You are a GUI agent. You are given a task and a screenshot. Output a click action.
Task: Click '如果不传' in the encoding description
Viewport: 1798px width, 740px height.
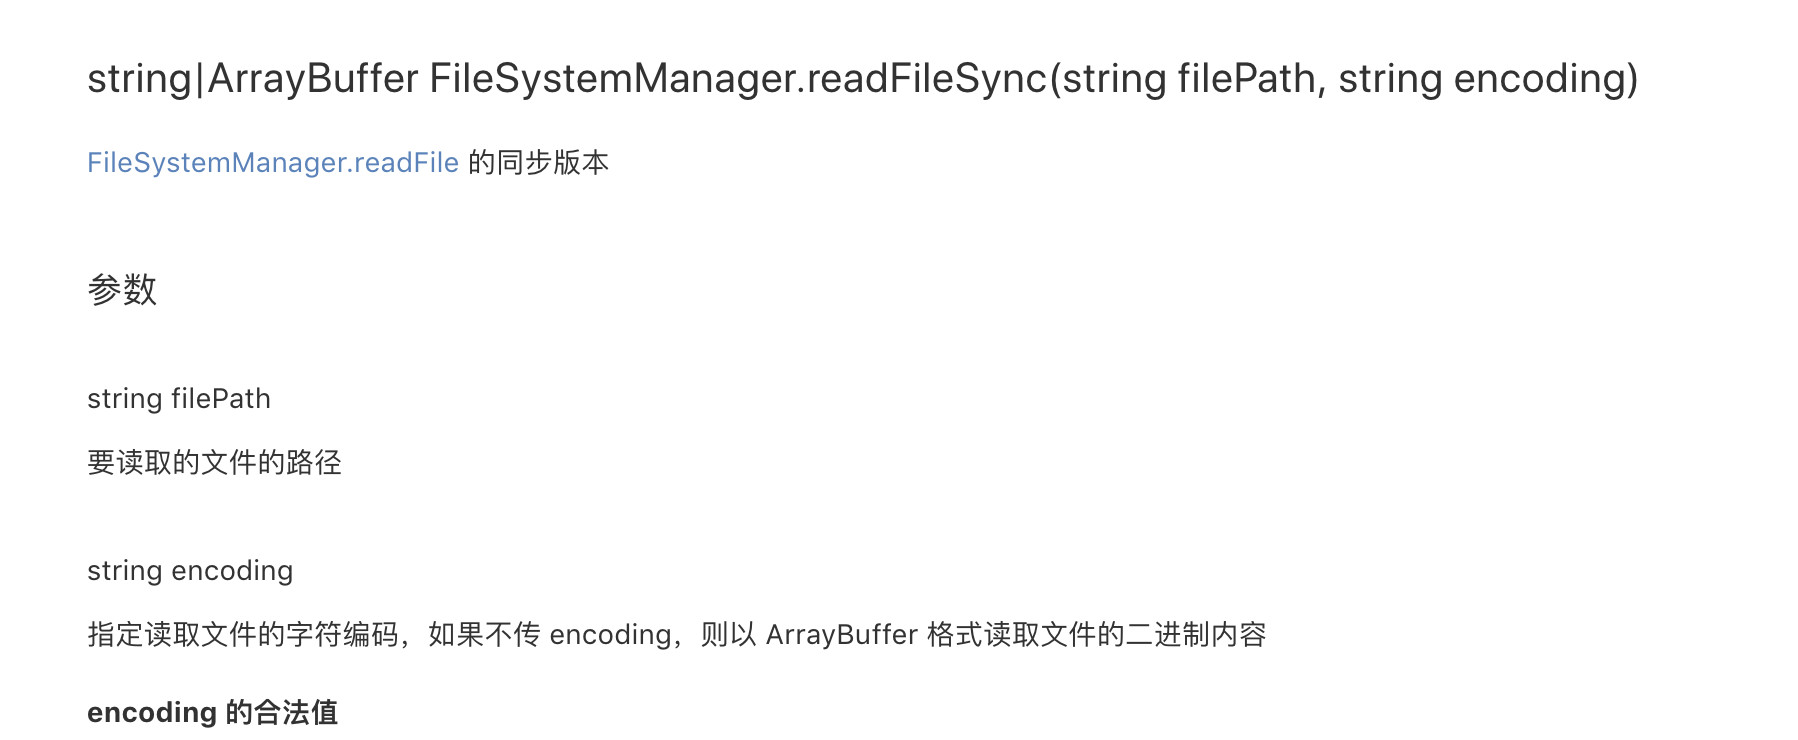[484, 635]
